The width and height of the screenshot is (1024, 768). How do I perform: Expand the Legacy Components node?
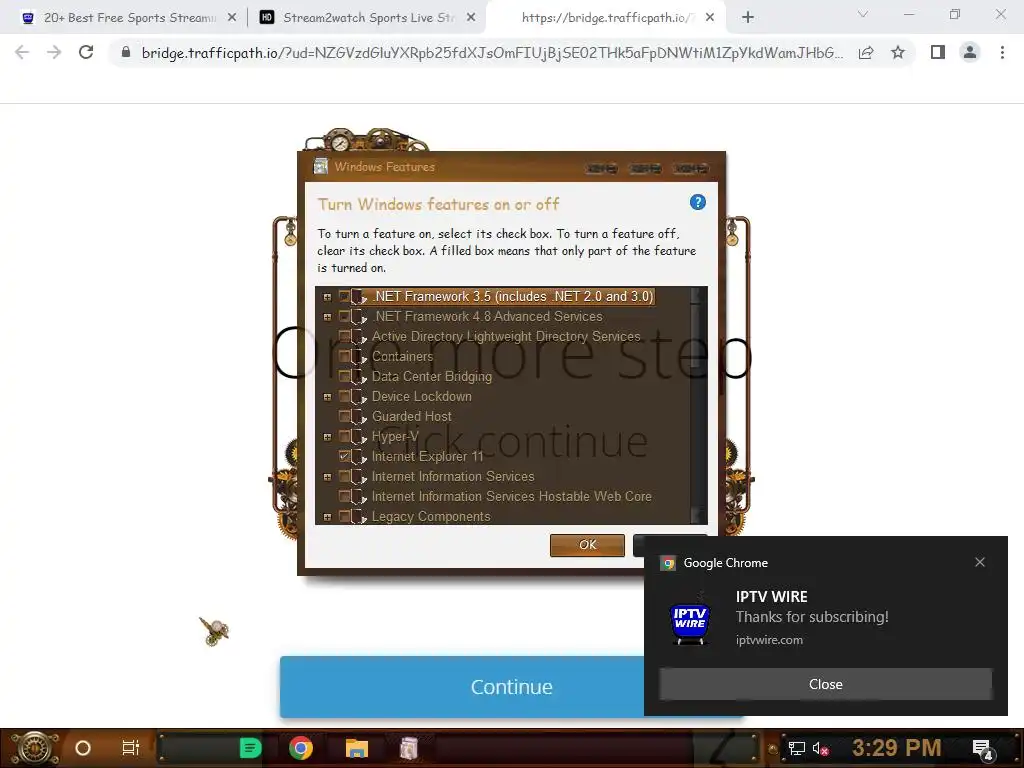[x=327, y=517]
